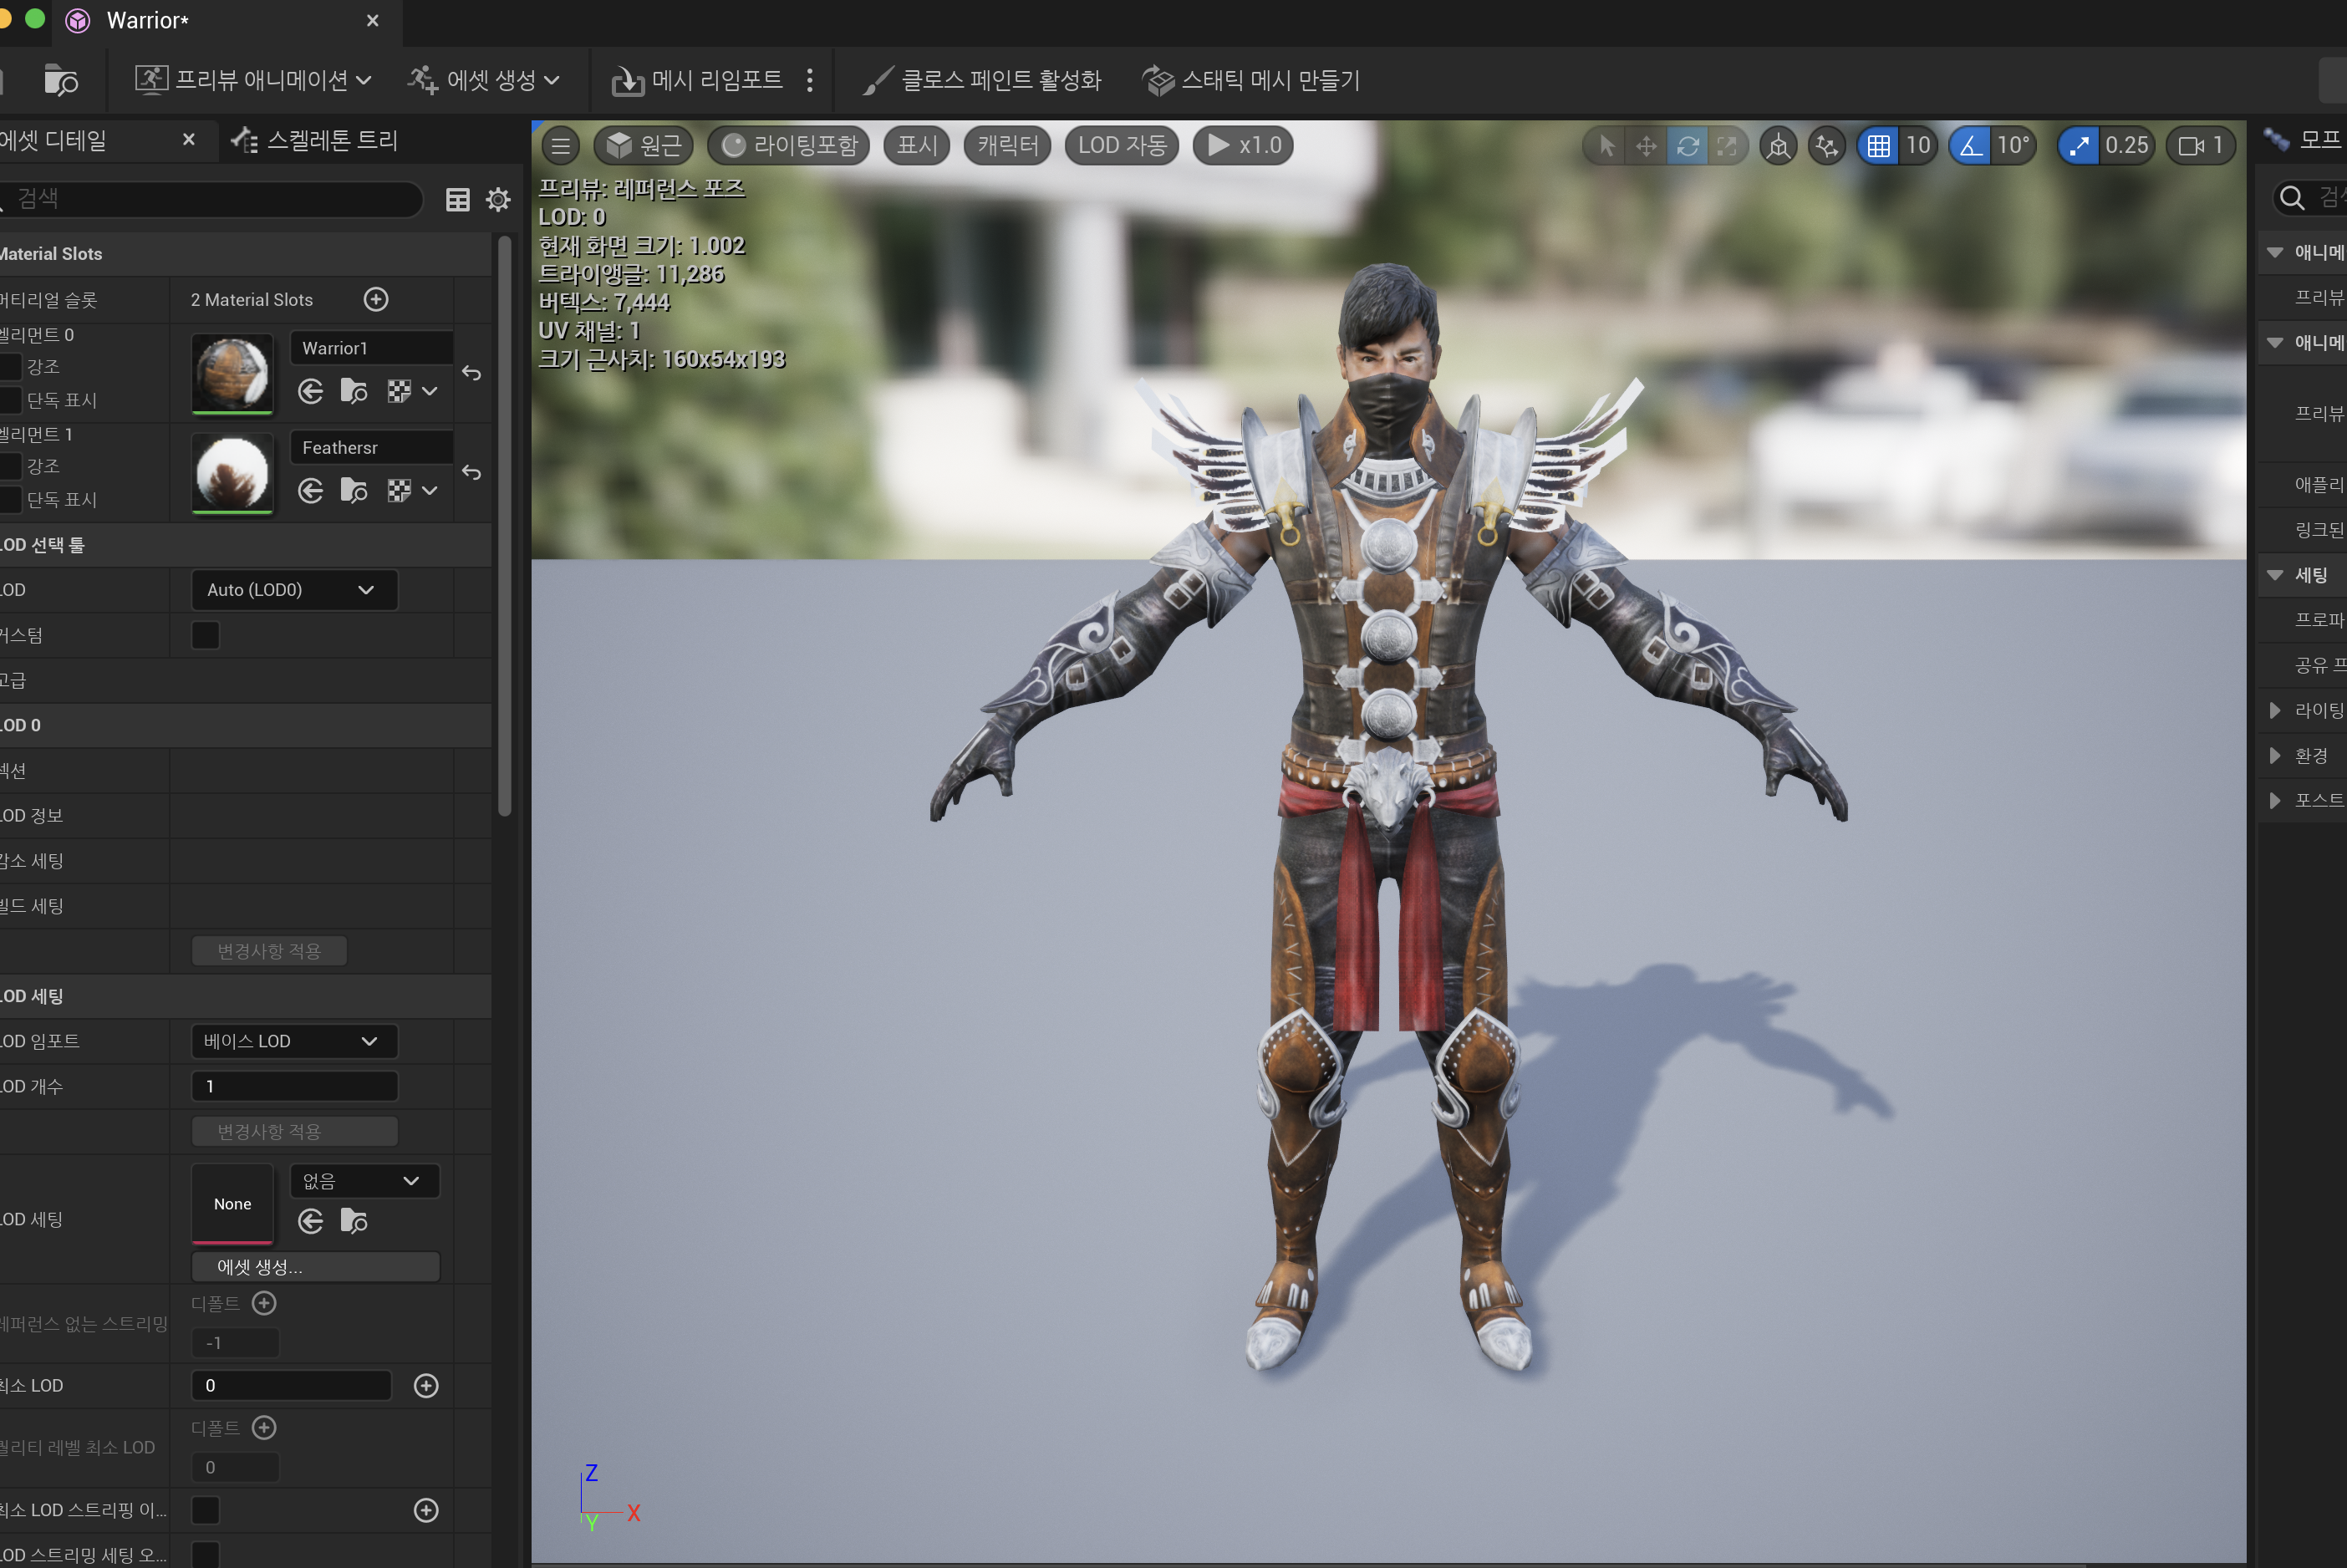The width and height of the screenshot is (2347, 1568).
Task: Expand the 라이팅 section in preview settings
Action: [2275, 710]
